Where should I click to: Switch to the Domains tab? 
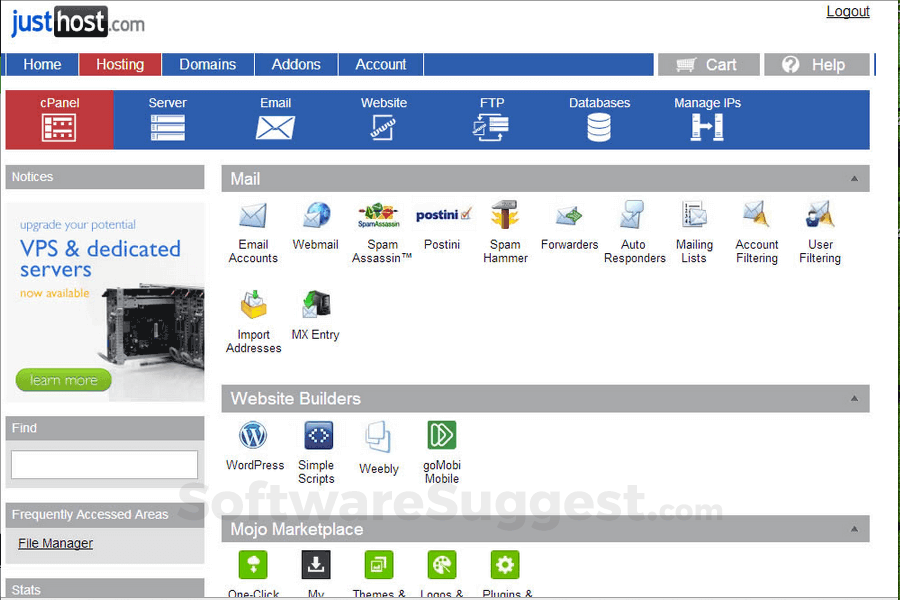[207, 64]
